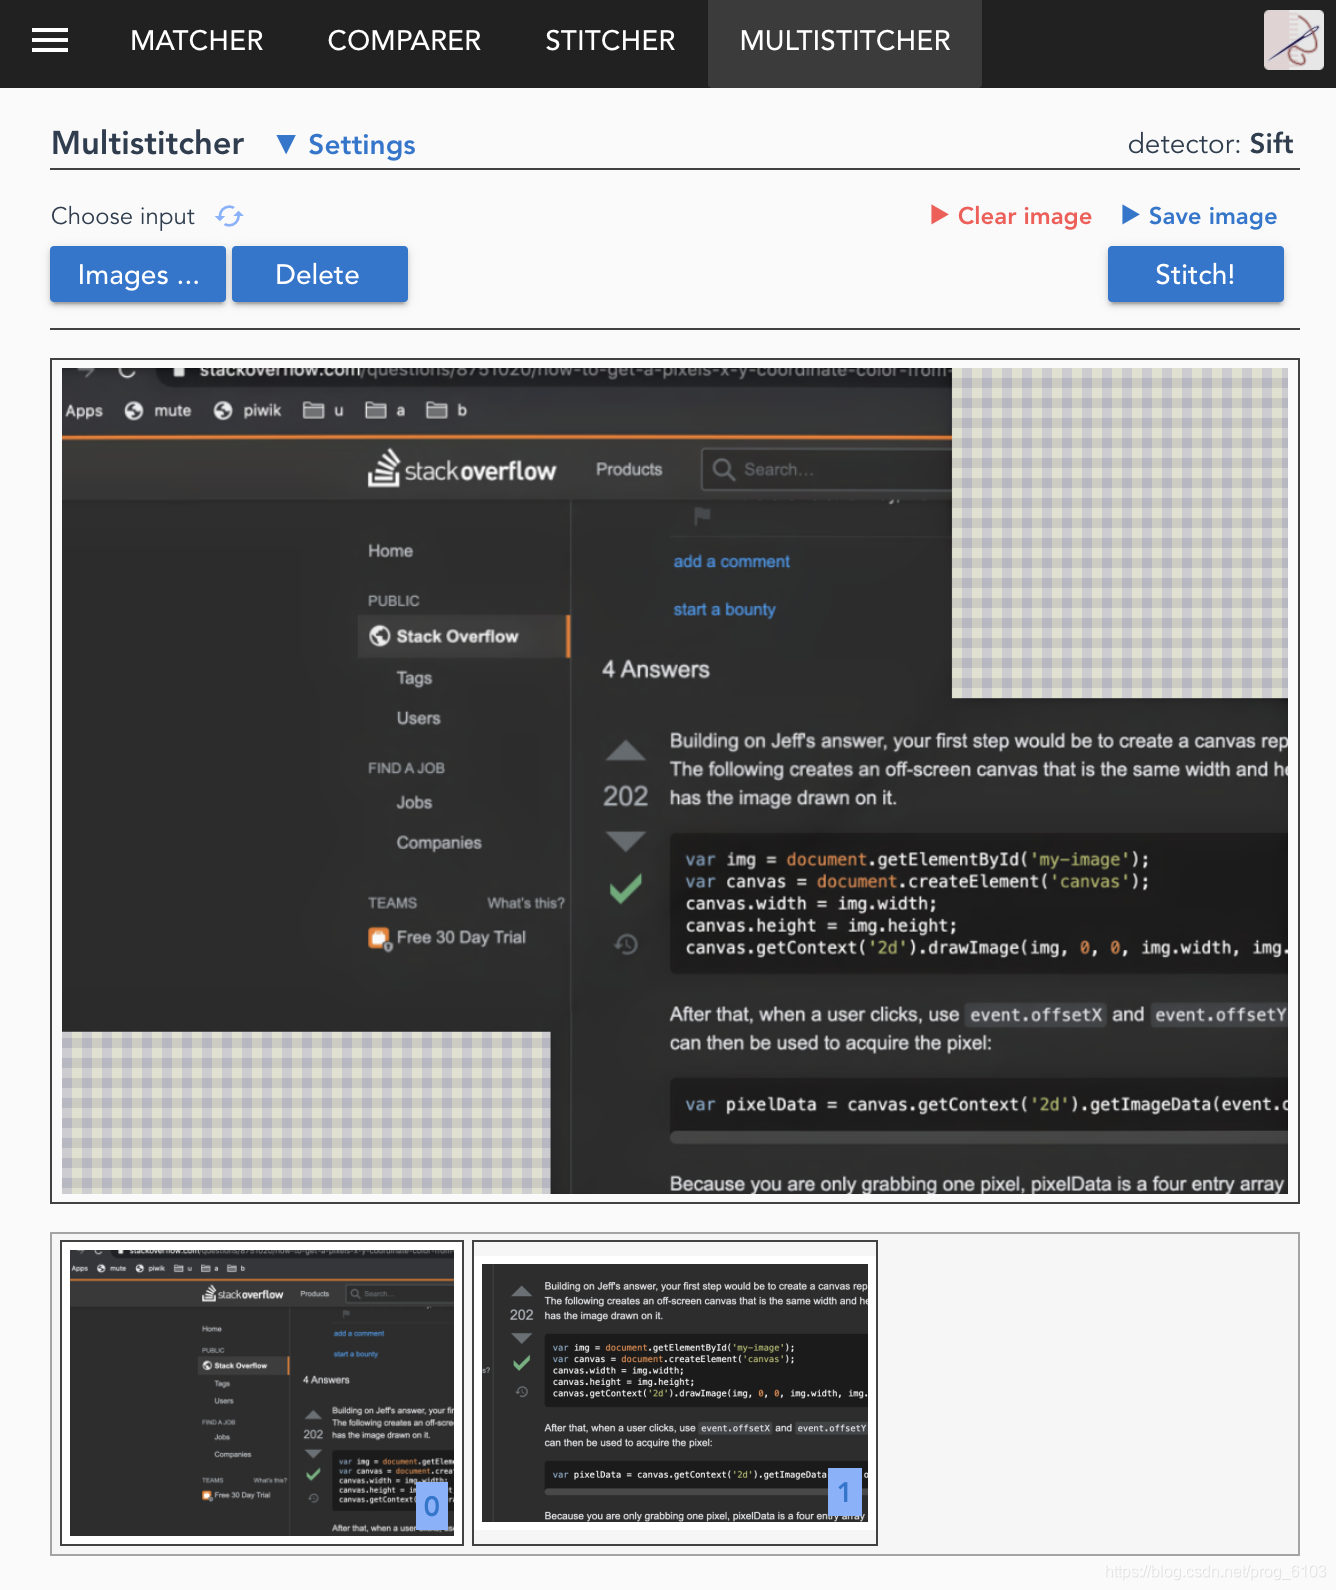Select input thumbnail numbered 0
This screenshot has height=1590, width=1336.
pos(262,1393)
